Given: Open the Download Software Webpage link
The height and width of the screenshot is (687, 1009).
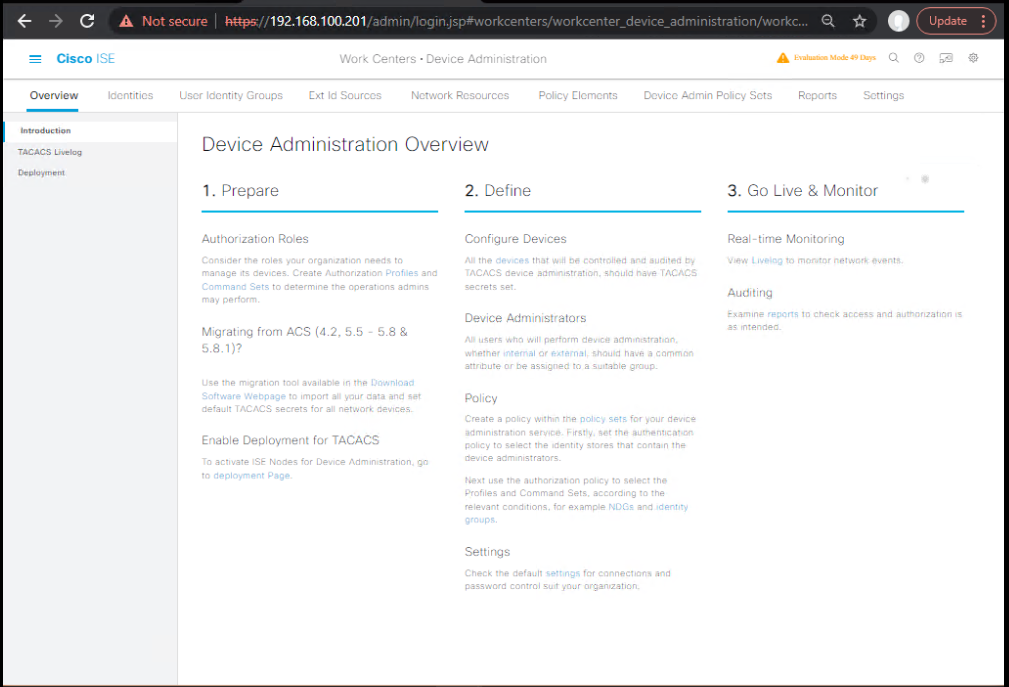Looking at the screenshot, I should (308, 389).
